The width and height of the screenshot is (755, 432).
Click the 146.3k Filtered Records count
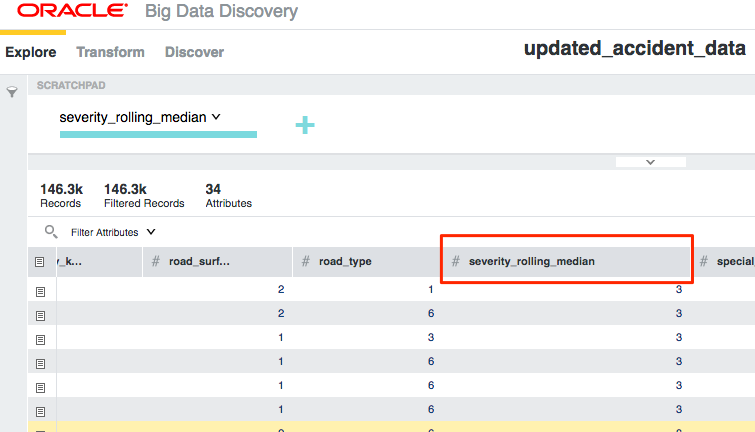point(144,196)
